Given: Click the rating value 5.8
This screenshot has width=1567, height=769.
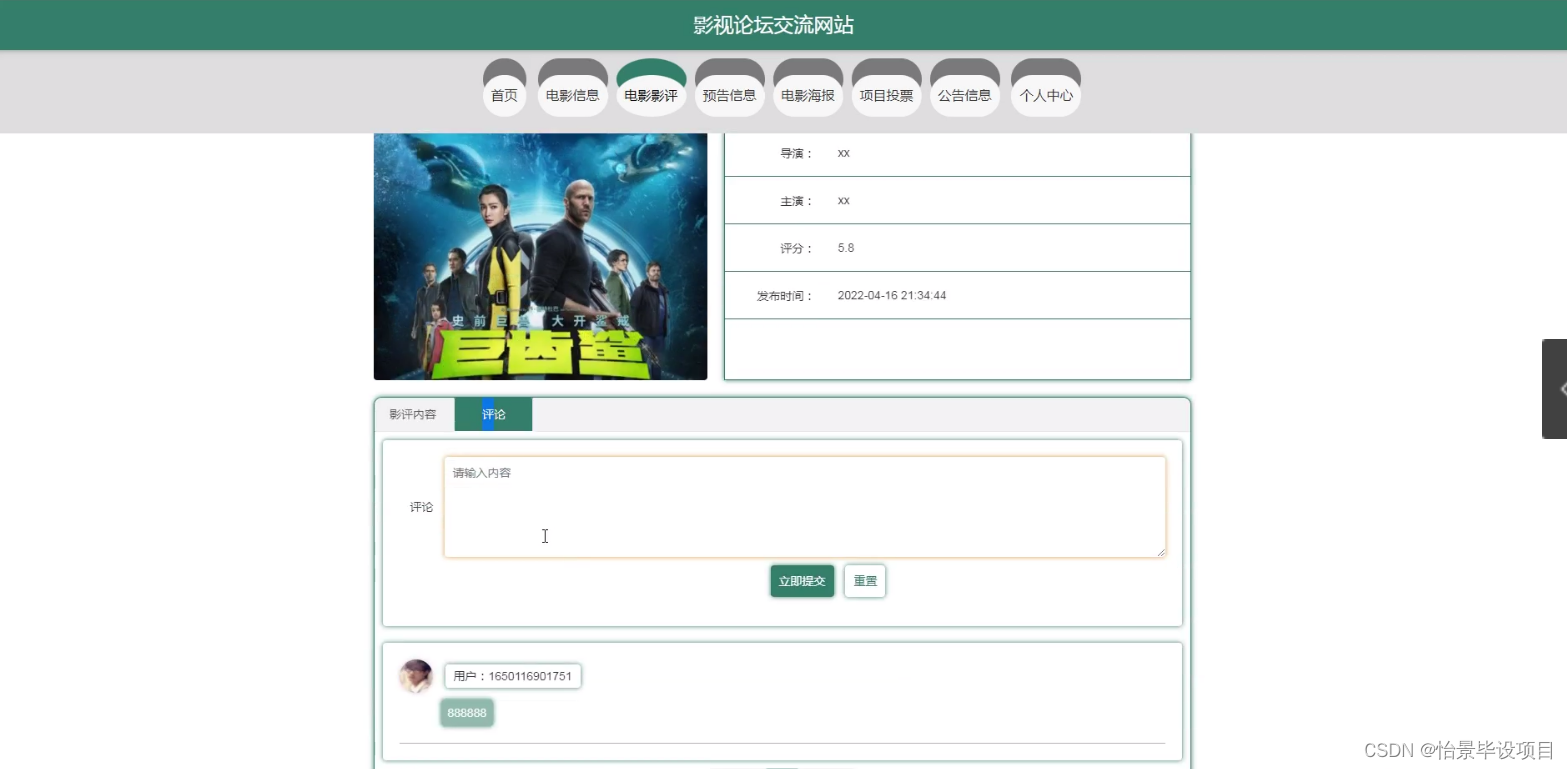Looking at the screenshot, I should 846,248.
